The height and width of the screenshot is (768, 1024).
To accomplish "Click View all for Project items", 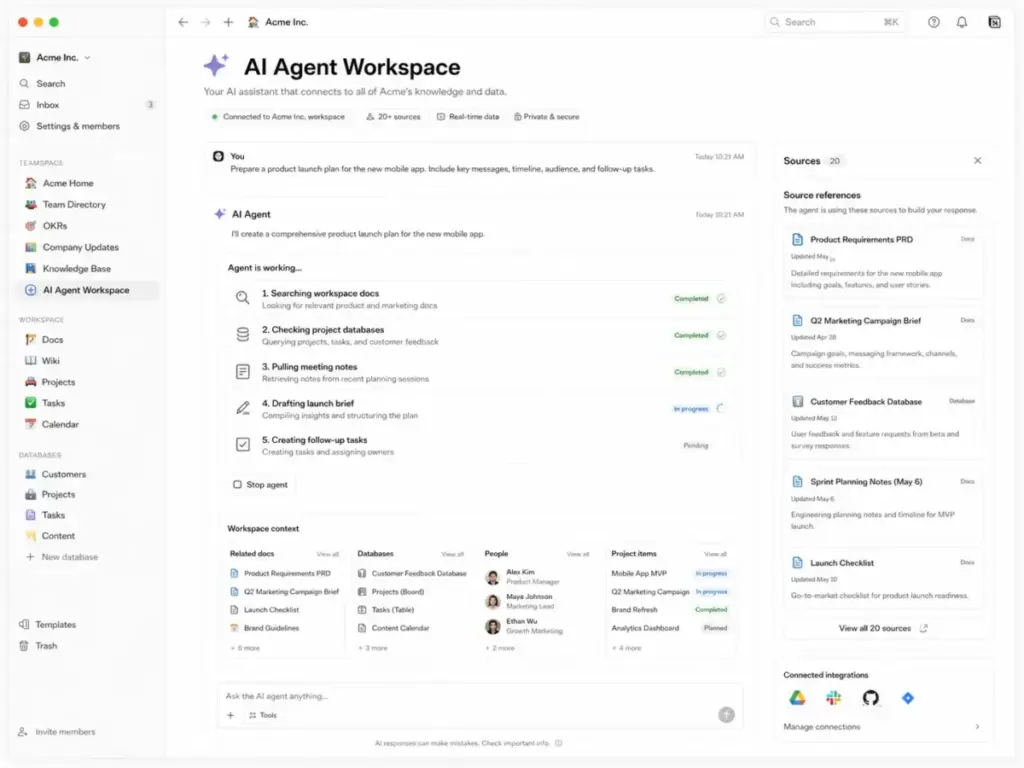I will pyautogui.click(x=715, y=554).
